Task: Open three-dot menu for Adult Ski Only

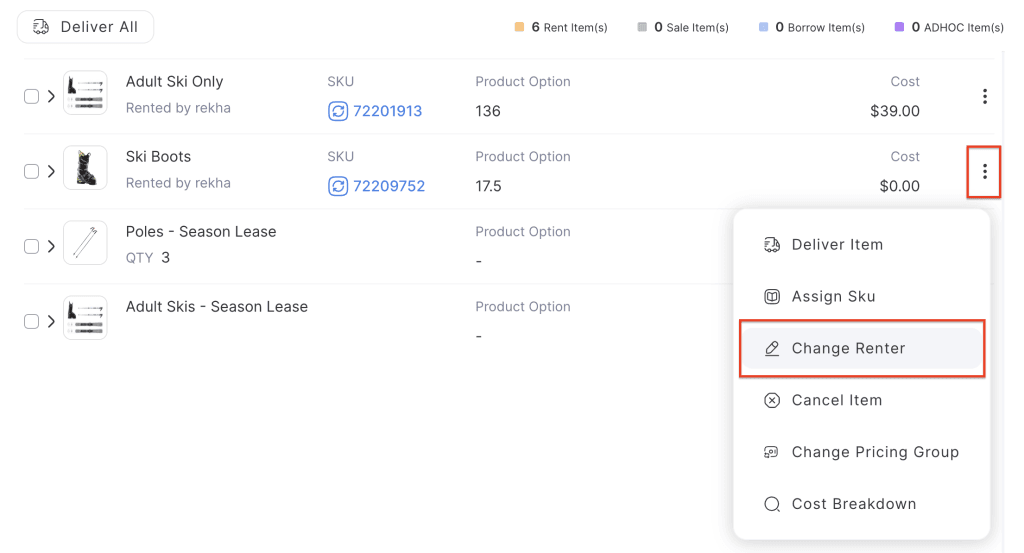Action: [x=984, y=97]
